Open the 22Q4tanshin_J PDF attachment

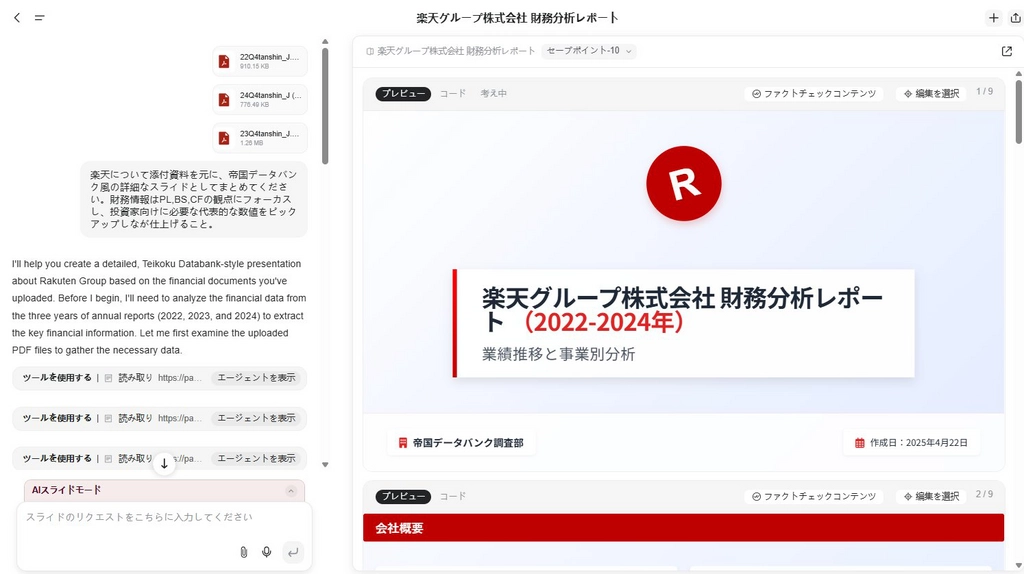coord(260,61)
